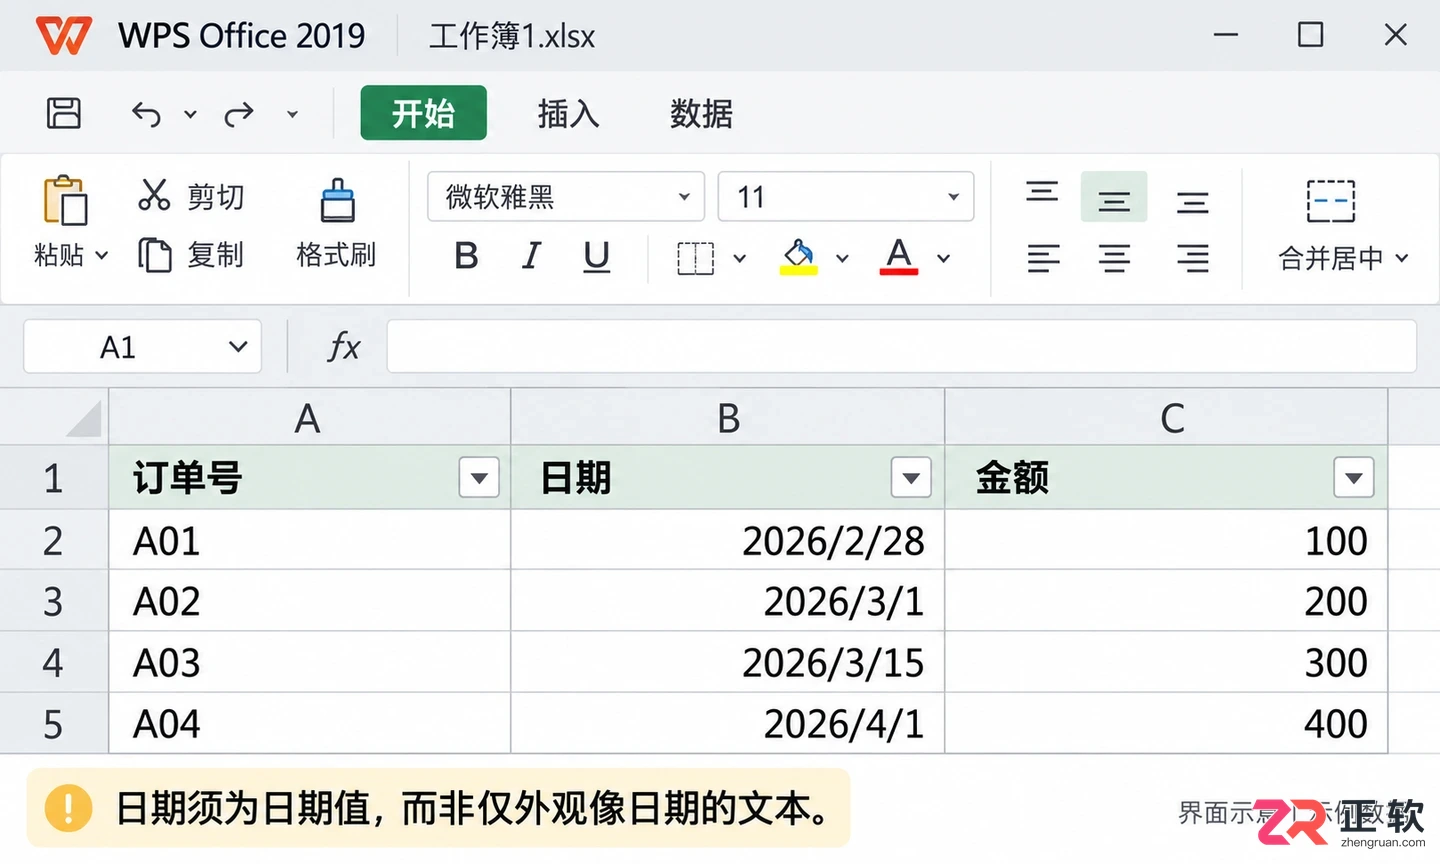The width and height of the screenshot is (1440, 864).
Task: Select column B header
Action: [x=728, y=418]
